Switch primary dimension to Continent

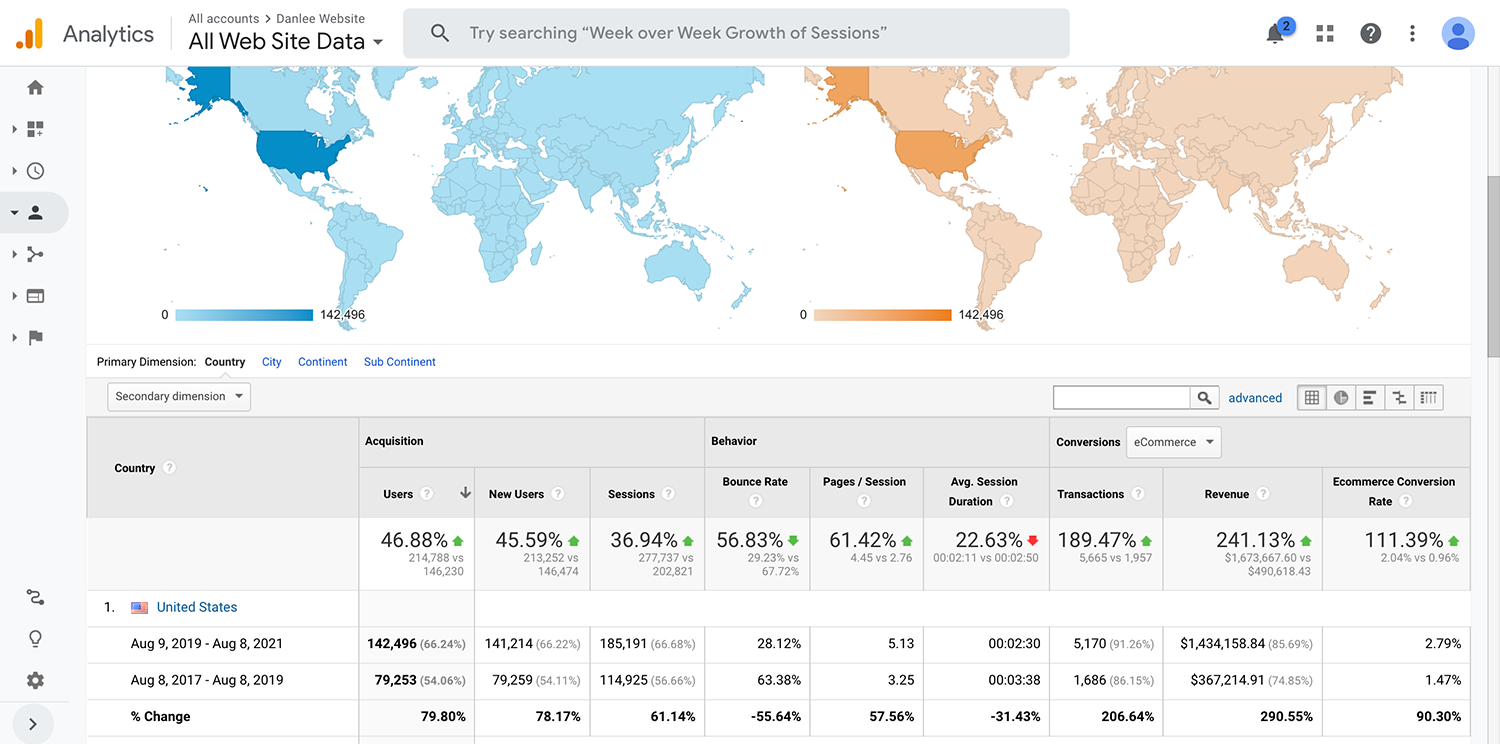click(x=322, y=362)
